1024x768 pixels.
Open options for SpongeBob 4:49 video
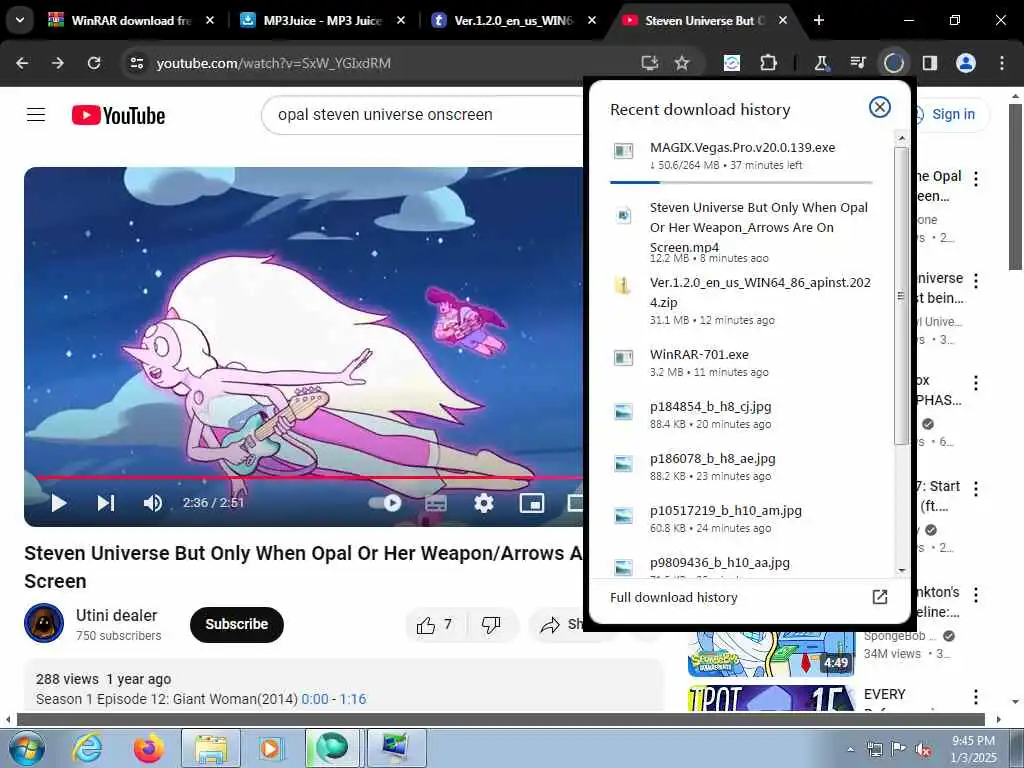(x=976, y=595)
